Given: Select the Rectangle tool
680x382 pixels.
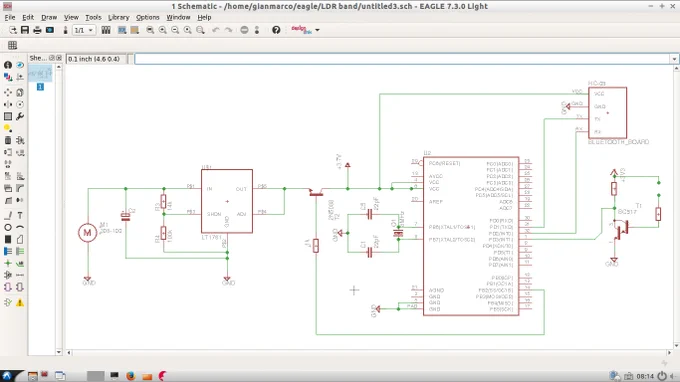Looking at the screenshot, I should [8, 239].
